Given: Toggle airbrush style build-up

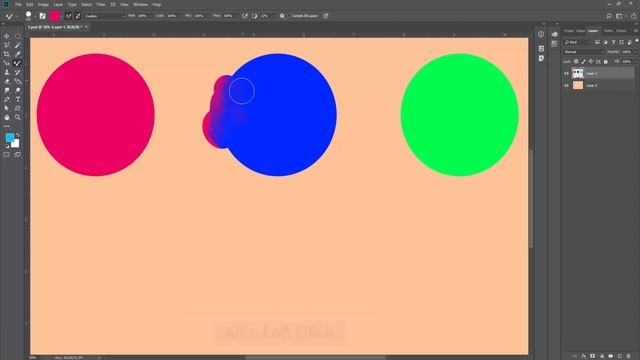Looking at the screenshot, I should [244, 16].
